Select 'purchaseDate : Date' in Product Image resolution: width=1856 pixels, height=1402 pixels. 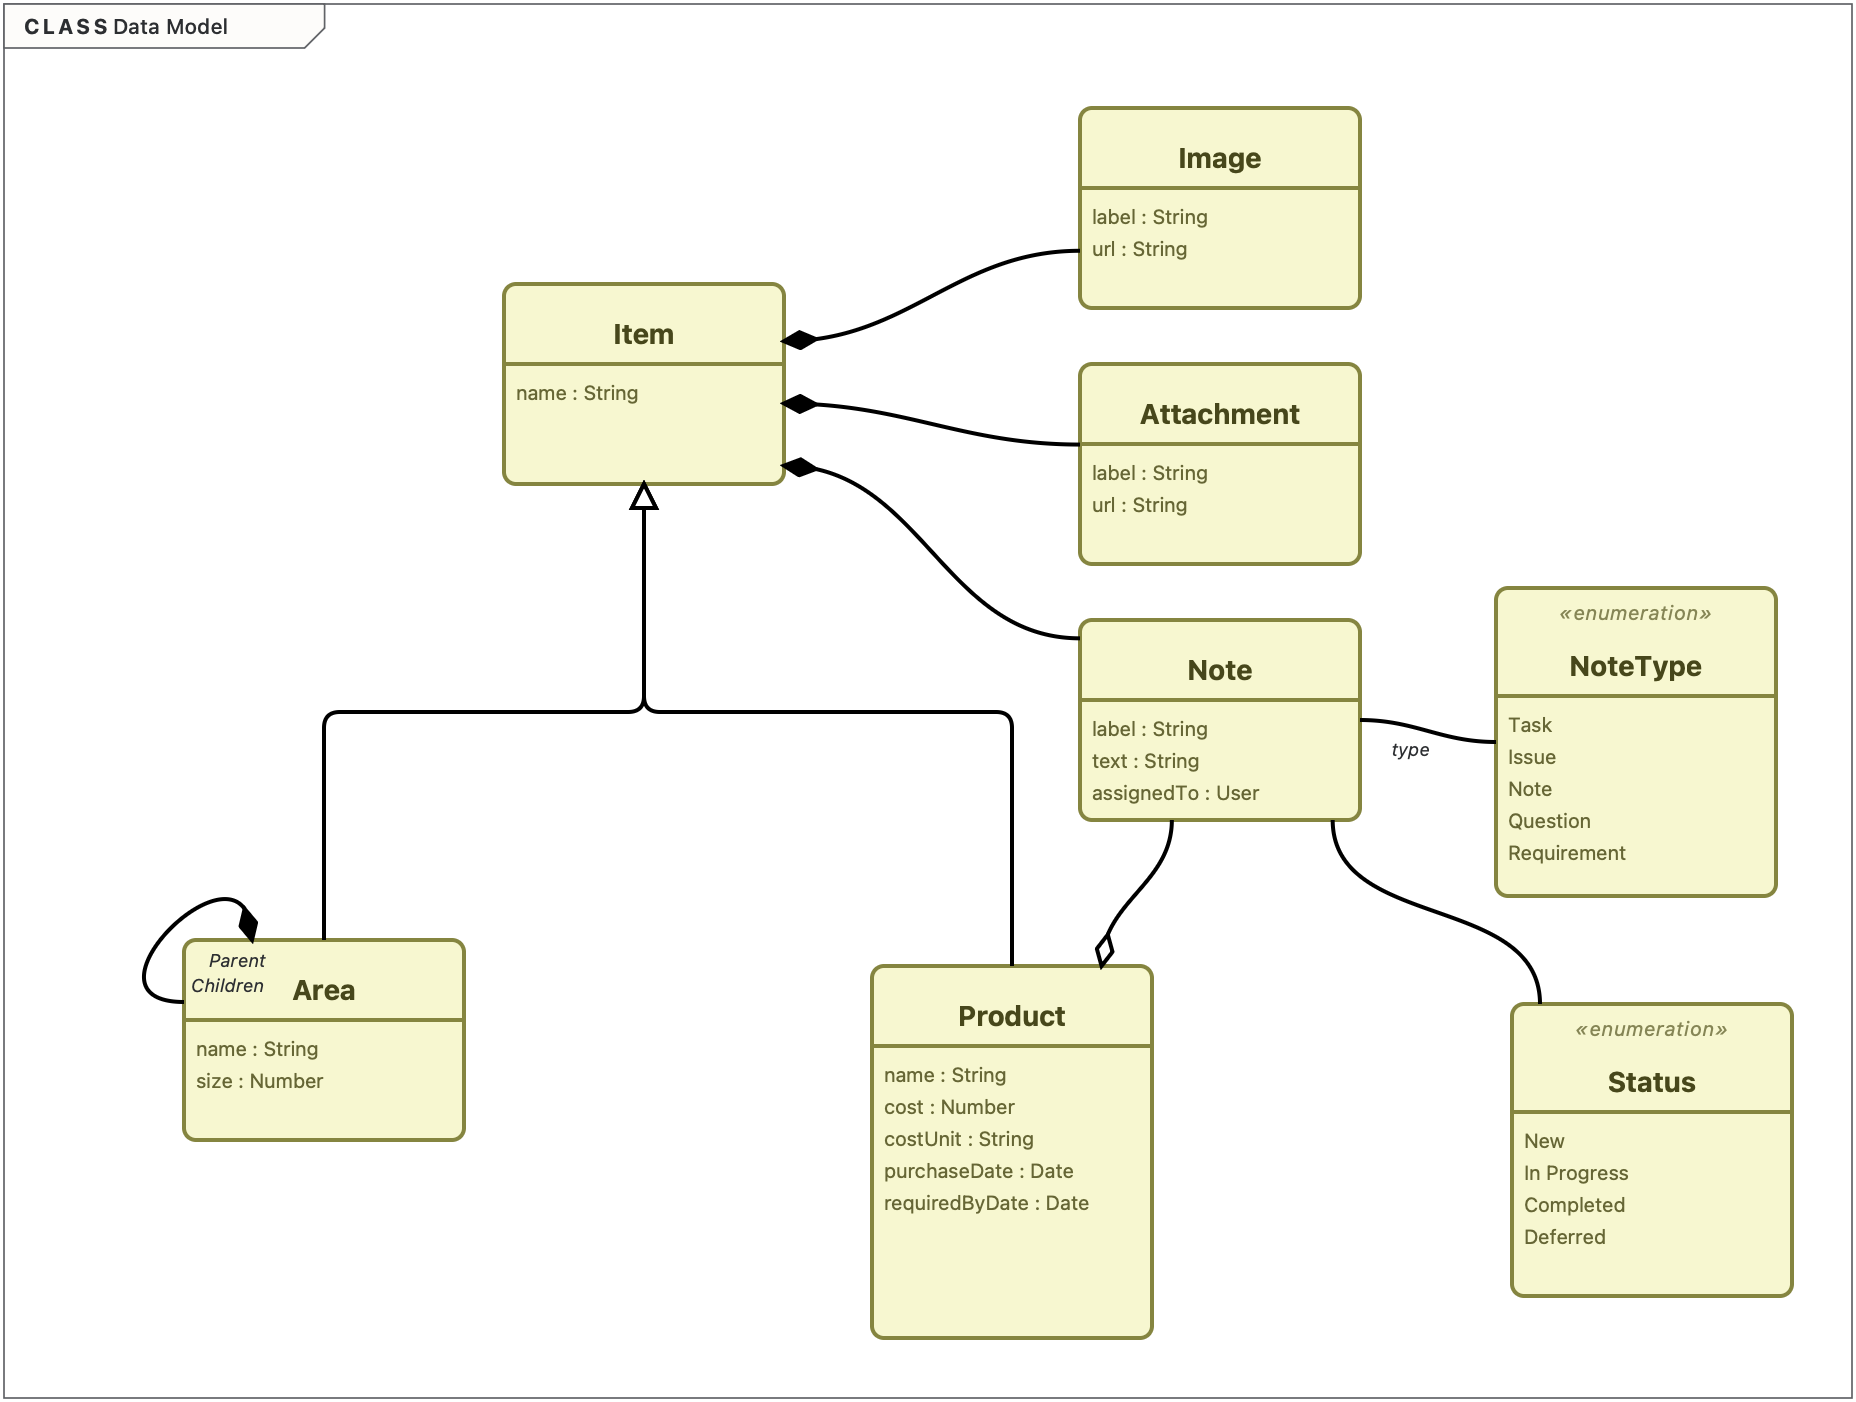click(978, 1171)
